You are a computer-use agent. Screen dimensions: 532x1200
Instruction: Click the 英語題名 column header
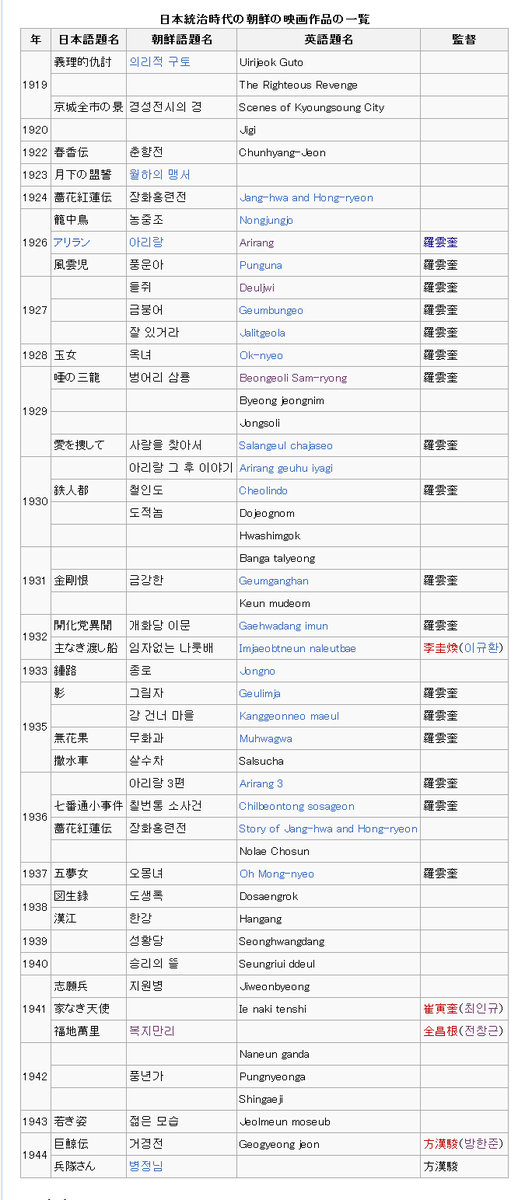(327, 40)
